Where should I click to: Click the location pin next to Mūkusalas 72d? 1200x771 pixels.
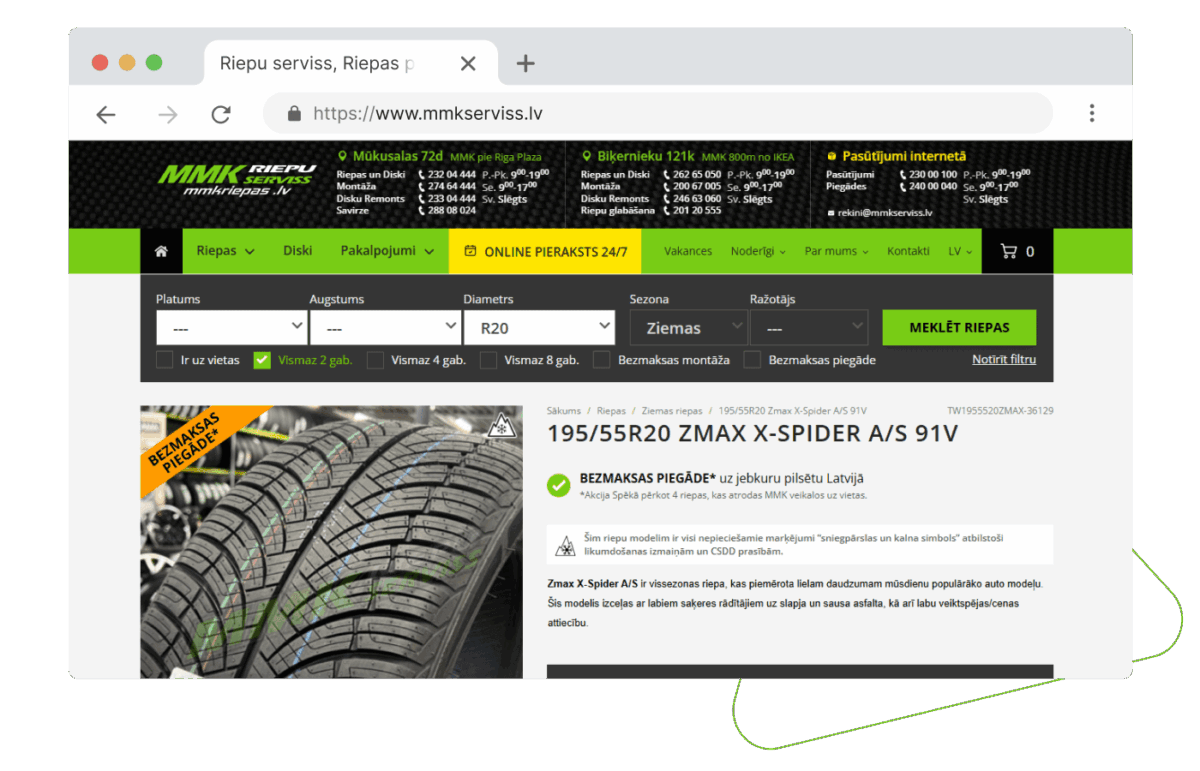(342, 156)
